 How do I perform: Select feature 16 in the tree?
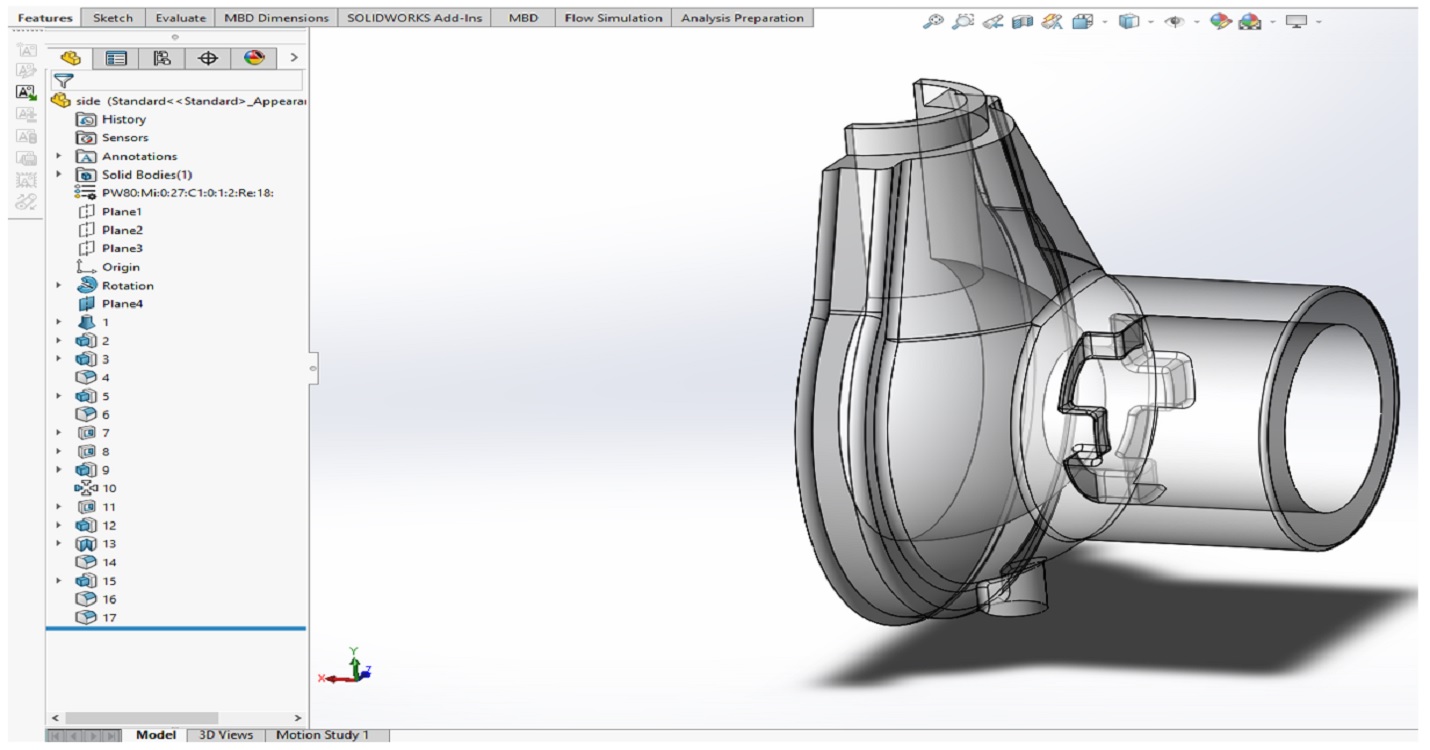[96, 599]
